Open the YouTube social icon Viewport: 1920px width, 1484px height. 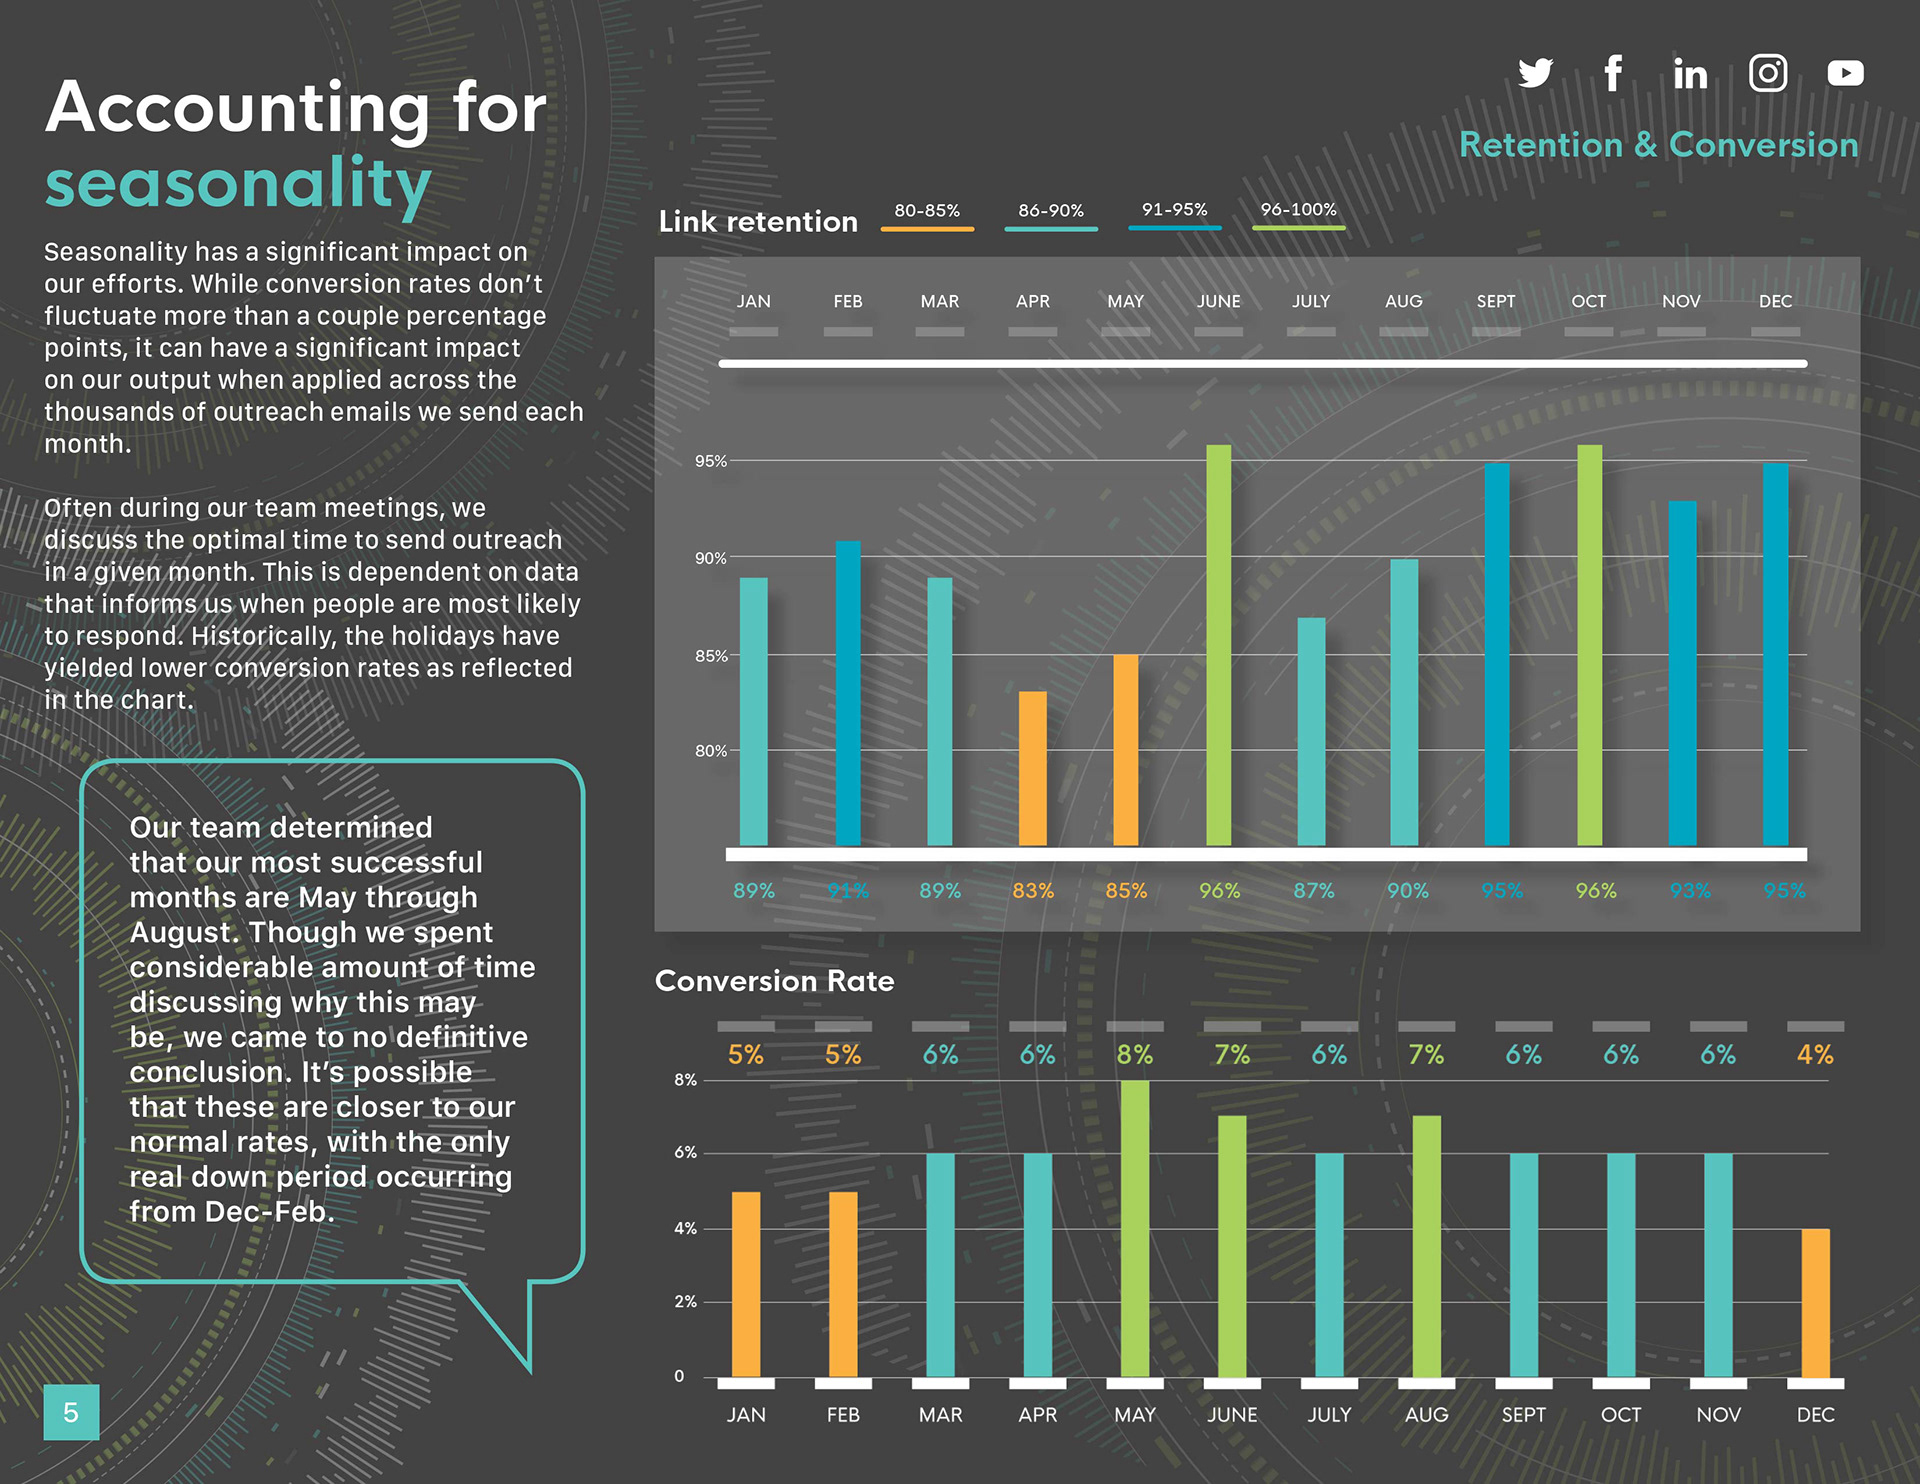click(1845, 73)
